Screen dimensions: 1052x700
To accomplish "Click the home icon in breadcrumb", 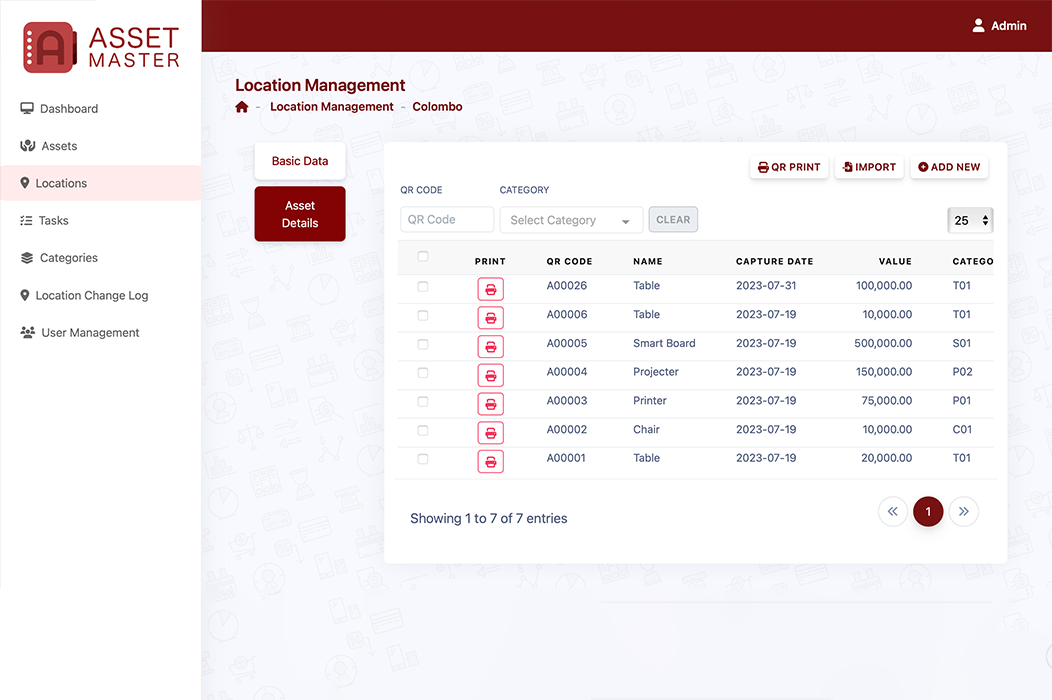I will (x=241, y=107).
